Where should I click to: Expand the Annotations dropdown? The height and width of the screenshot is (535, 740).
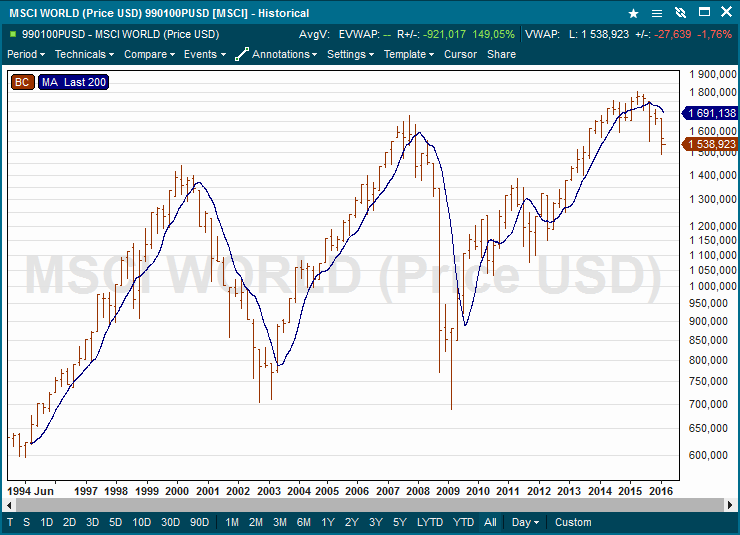coord(284,54)
